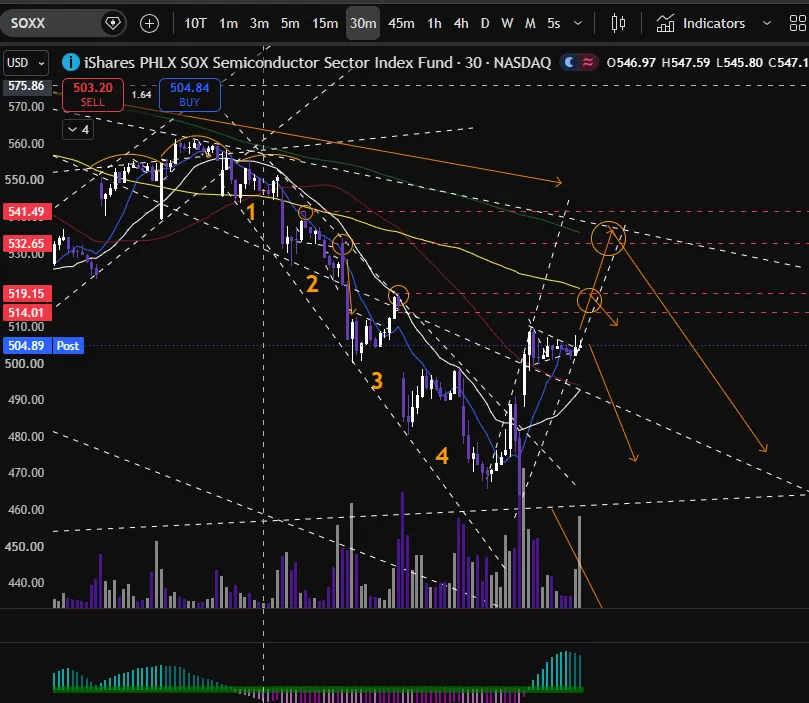The image size is (809, 703).
Task: Select the 1m interval
Action: point(228,23)
